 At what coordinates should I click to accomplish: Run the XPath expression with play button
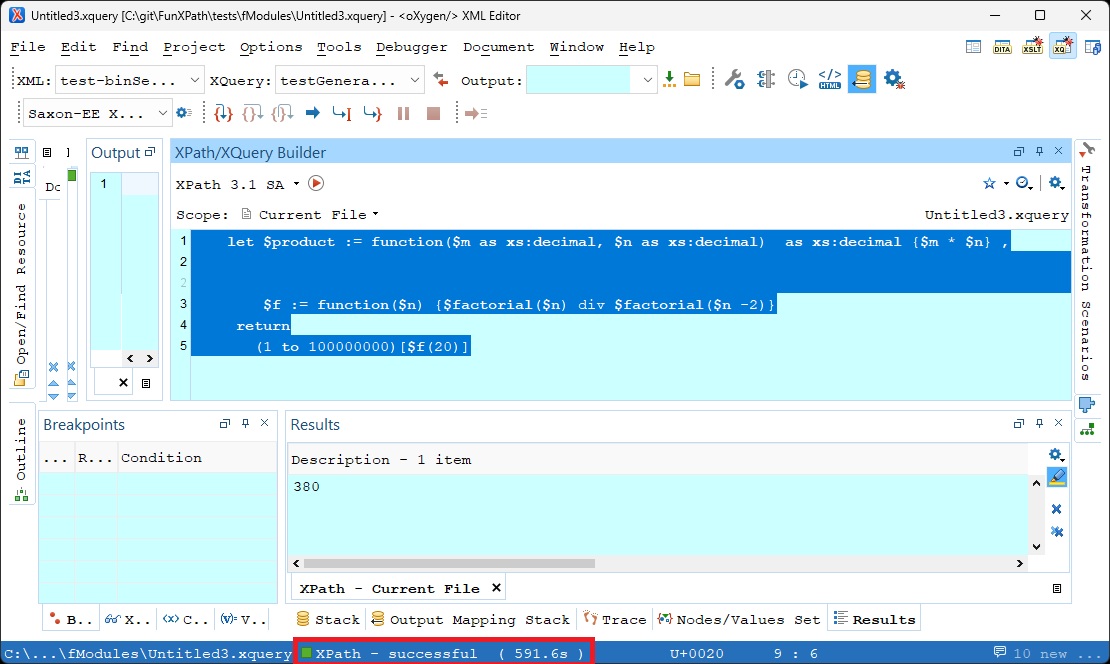[316, 183]
